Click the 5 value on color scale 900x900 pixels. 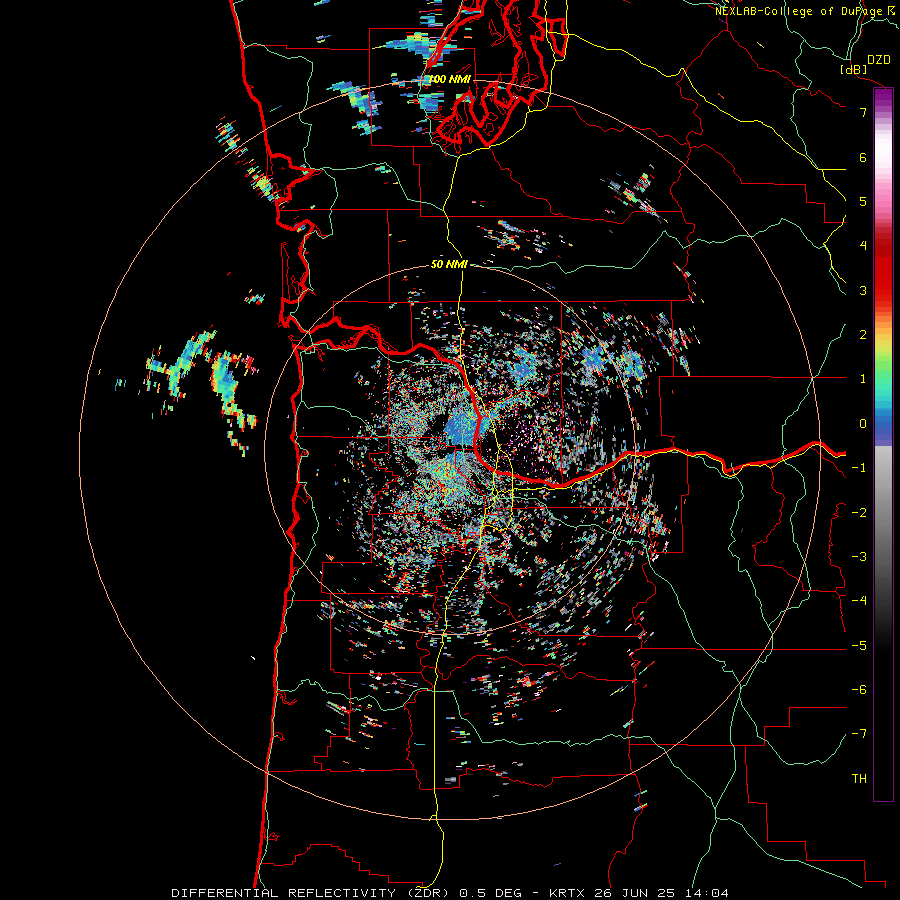tap(863, 201)
